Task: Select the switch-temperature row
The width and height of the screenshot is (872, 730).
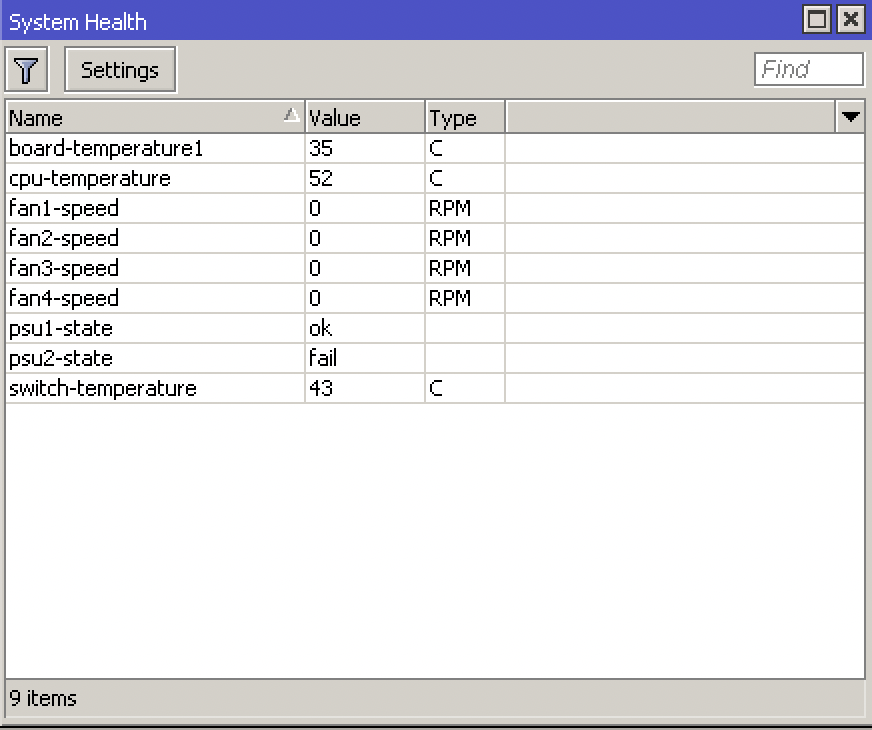Action: 150,388
